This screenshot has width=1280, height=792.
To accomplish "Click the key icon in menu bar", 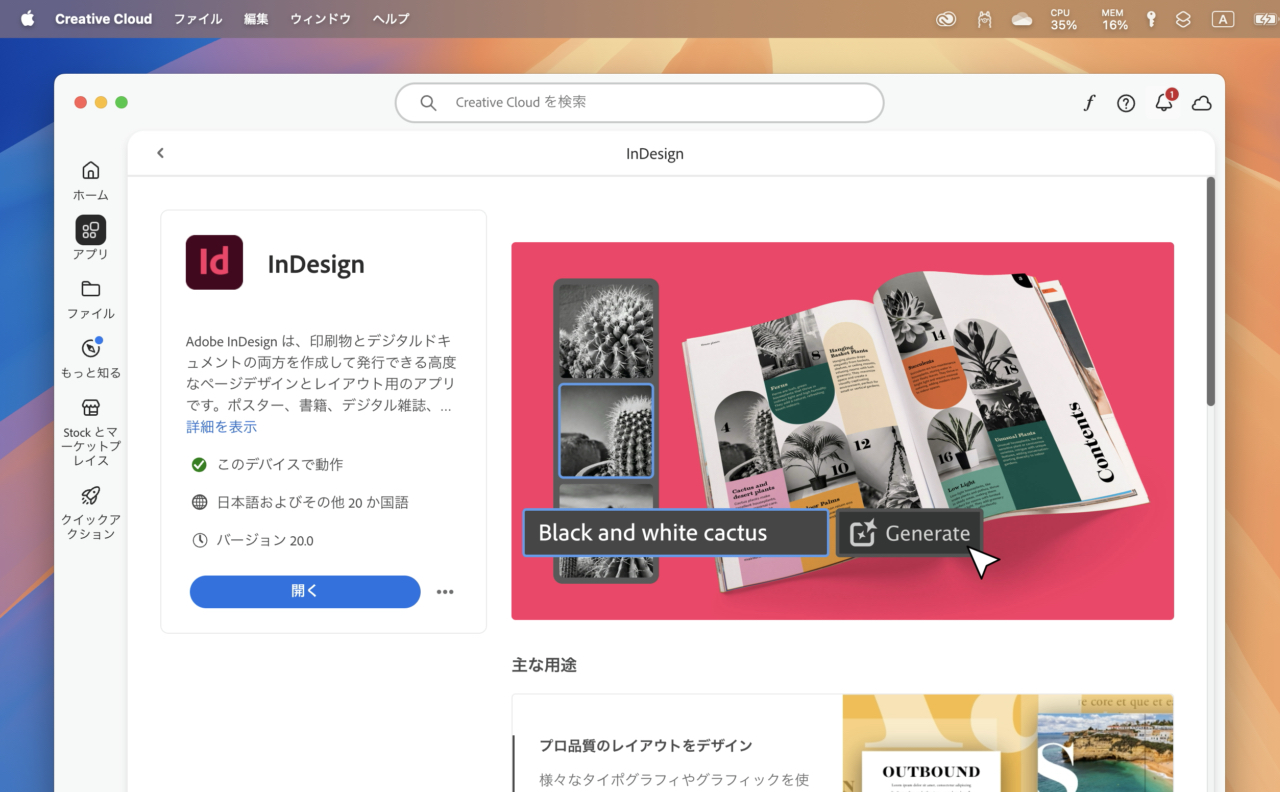I will tap(1151, 19).
